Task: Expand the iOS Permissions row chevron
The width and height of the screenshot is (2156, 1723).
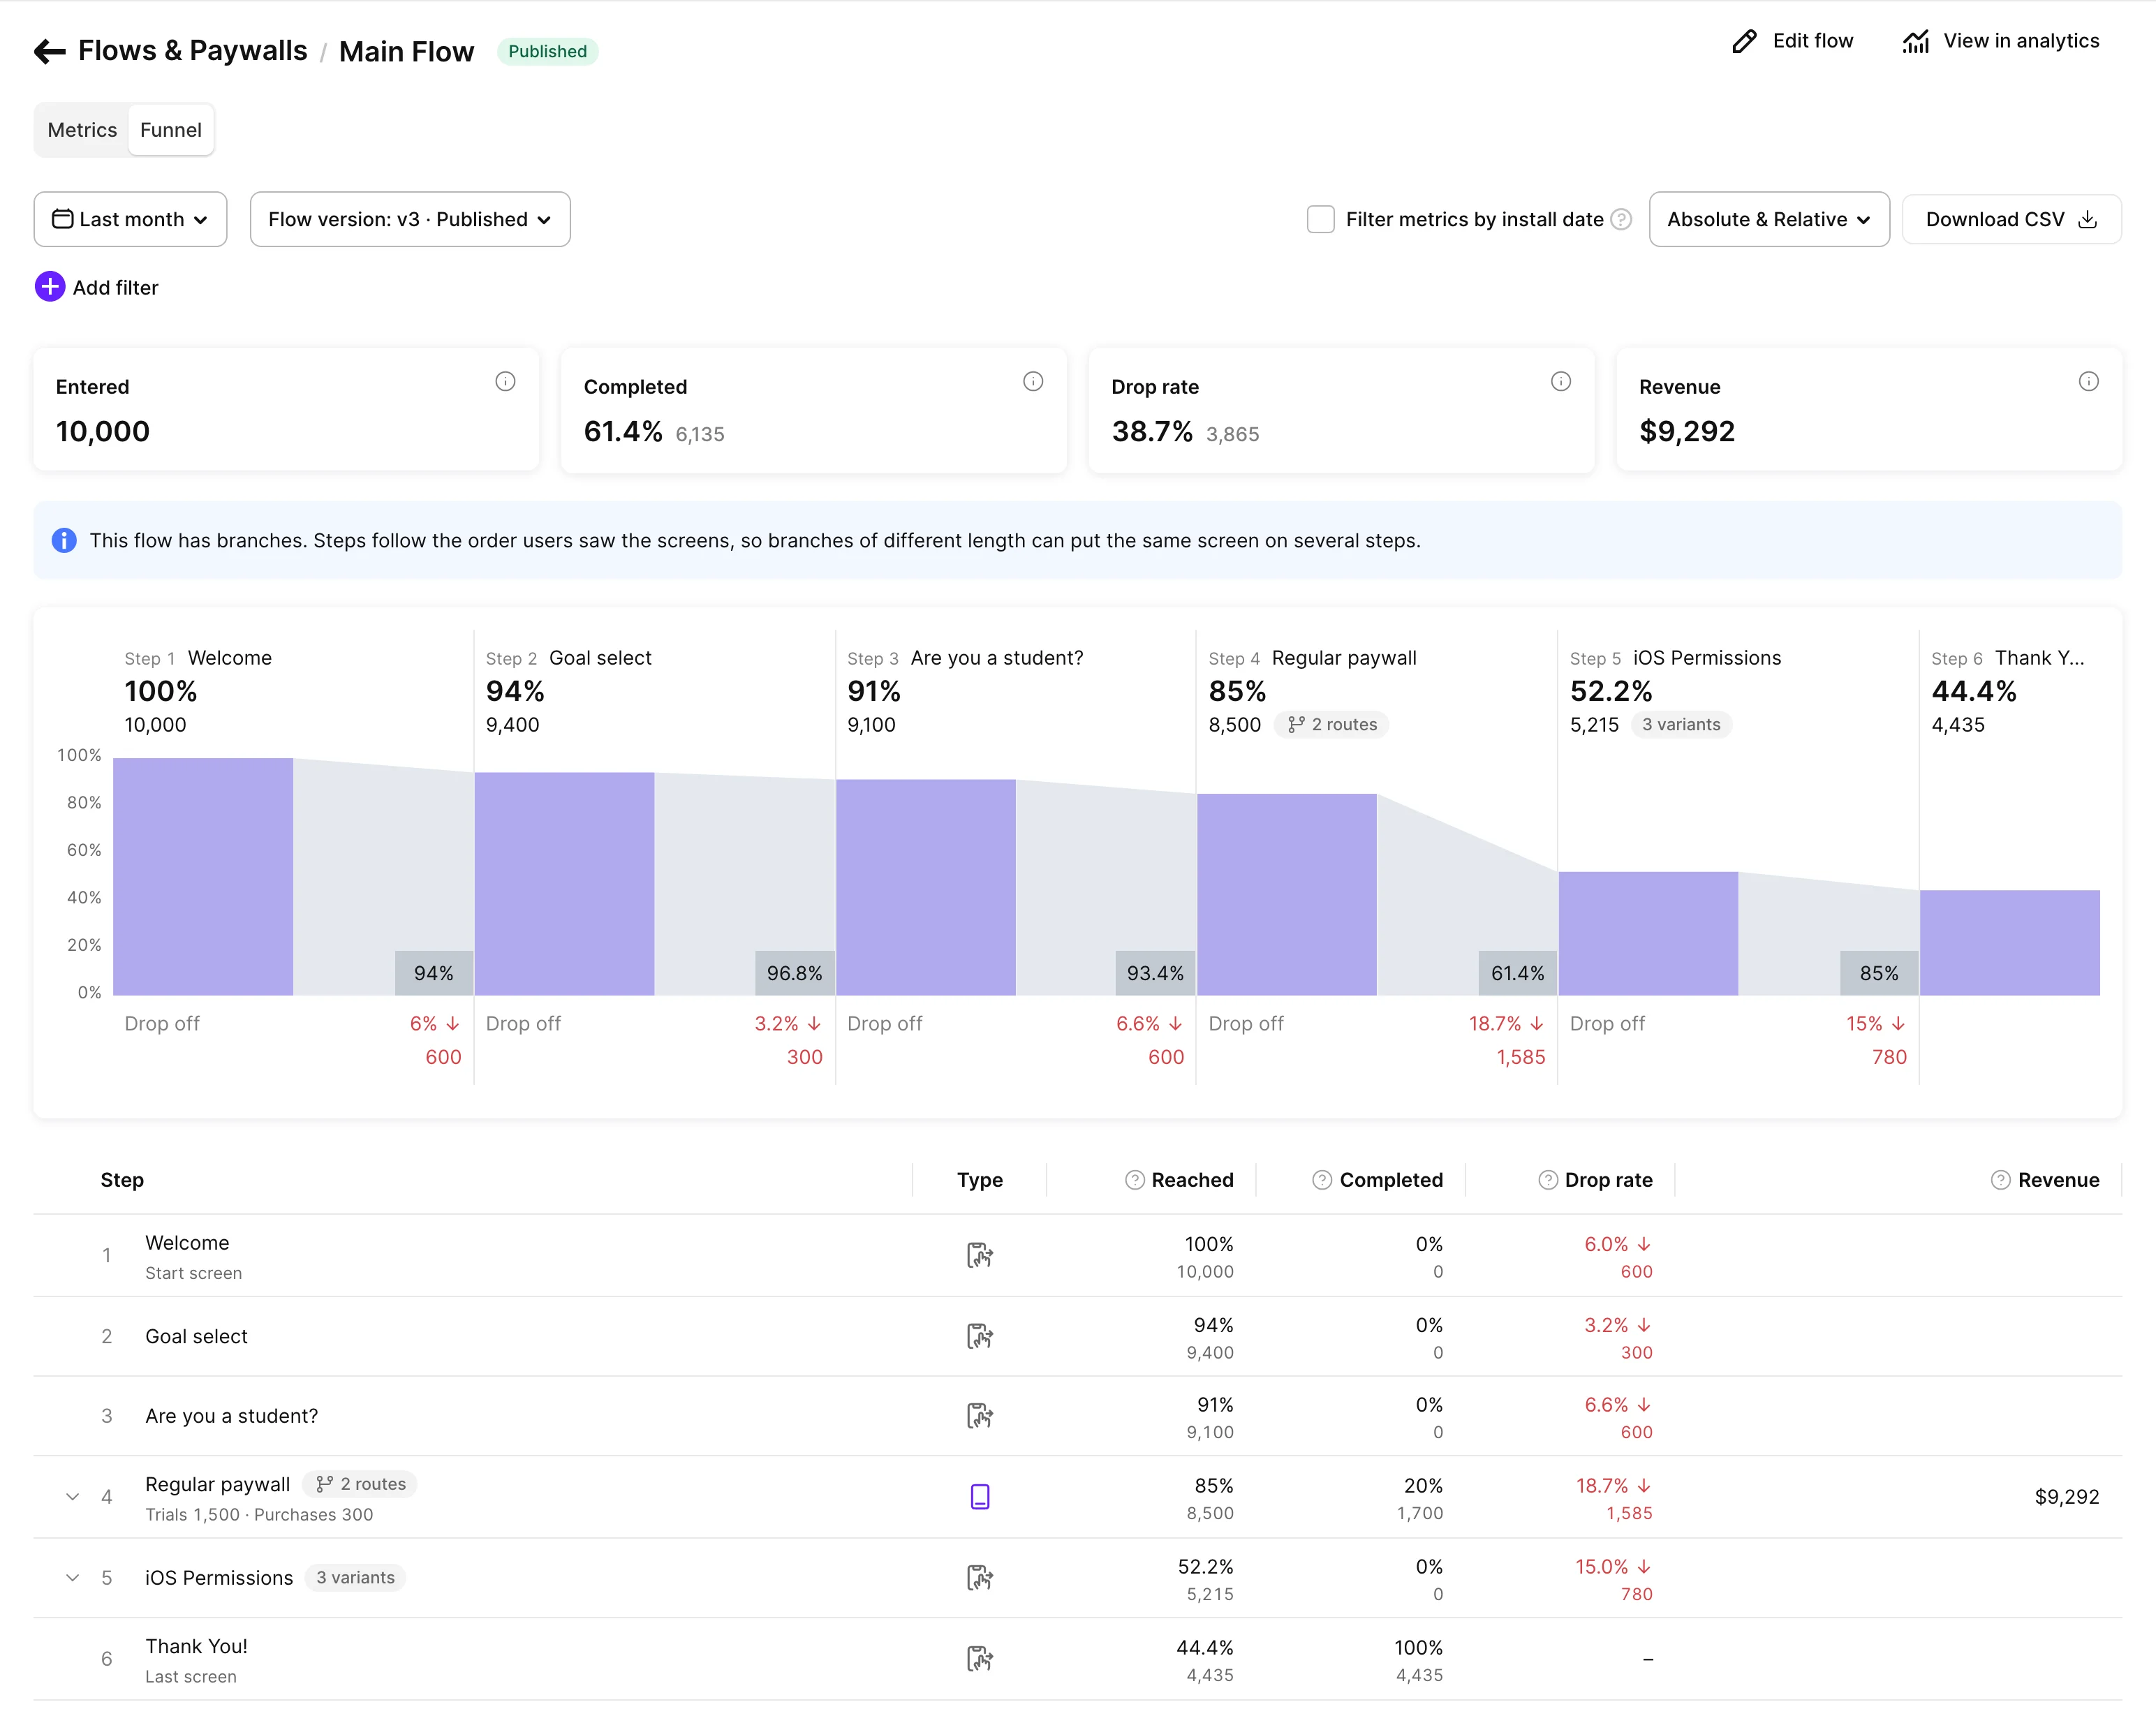Action: (x=72, y=1578)
